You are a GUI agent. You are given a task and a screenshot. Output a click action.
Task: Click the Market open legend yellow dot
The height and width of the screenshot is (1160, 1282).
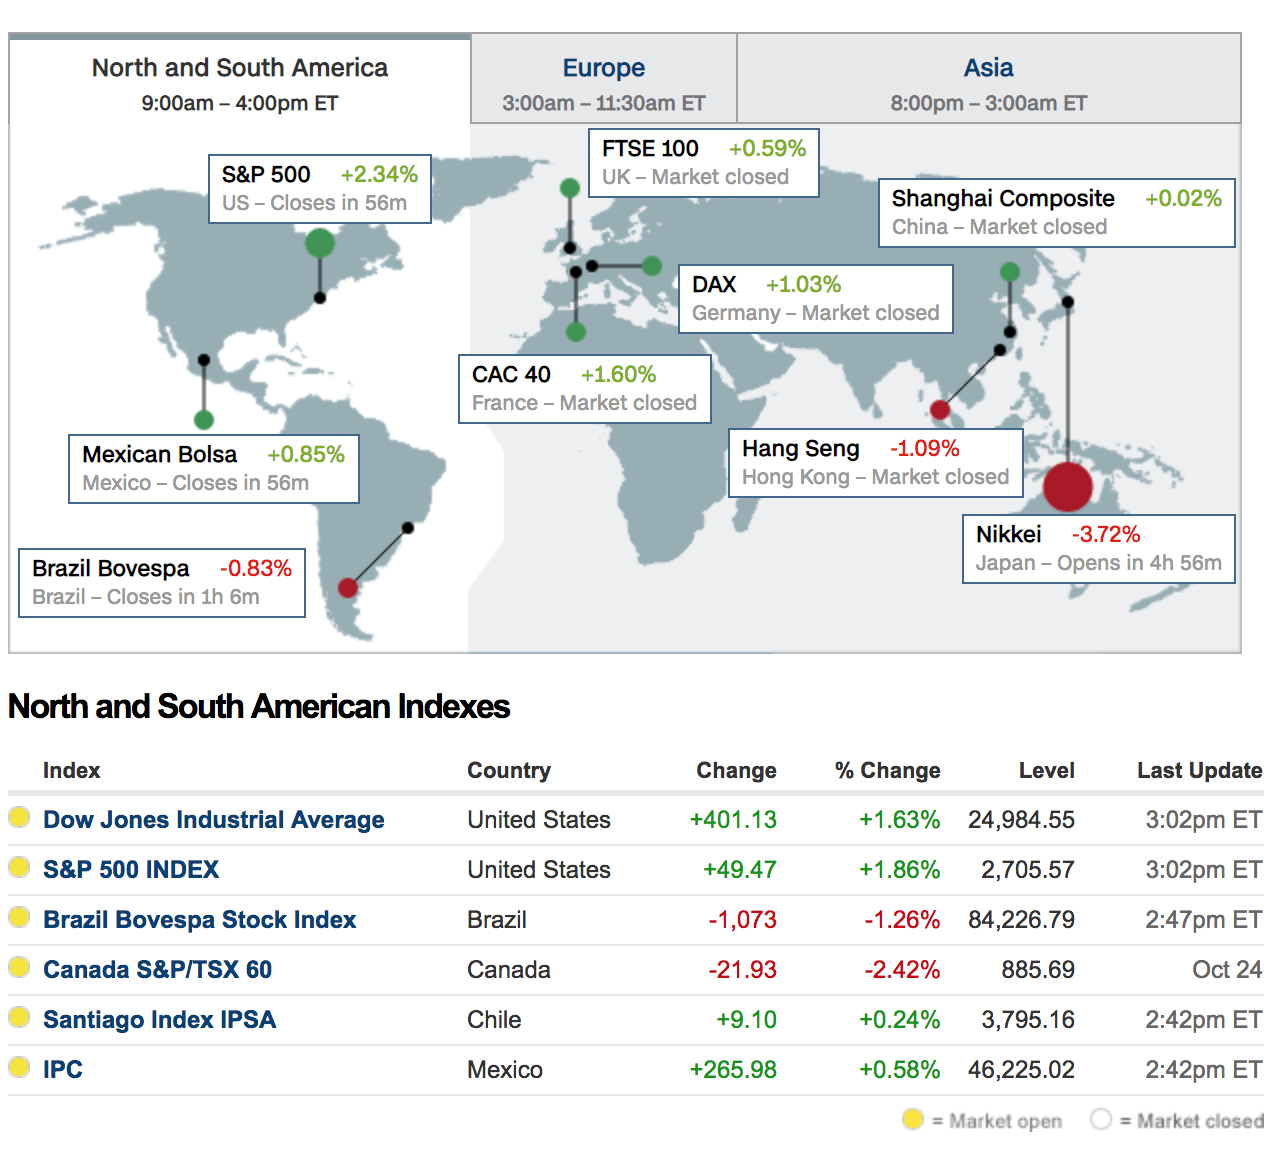coord(913,1119)
